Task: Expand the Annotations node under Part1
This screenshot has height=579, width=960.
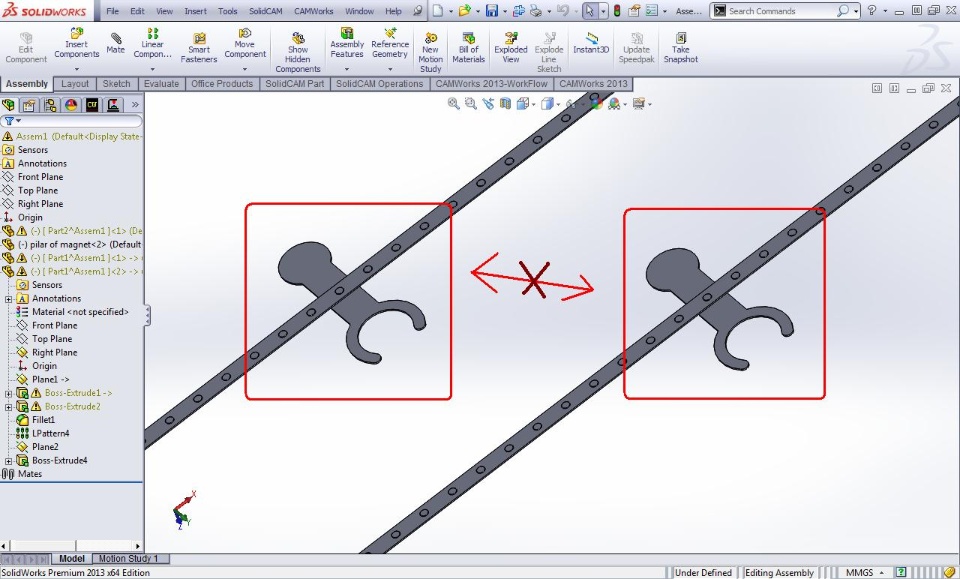Action: pyautogui.click(x=9, y=299)
